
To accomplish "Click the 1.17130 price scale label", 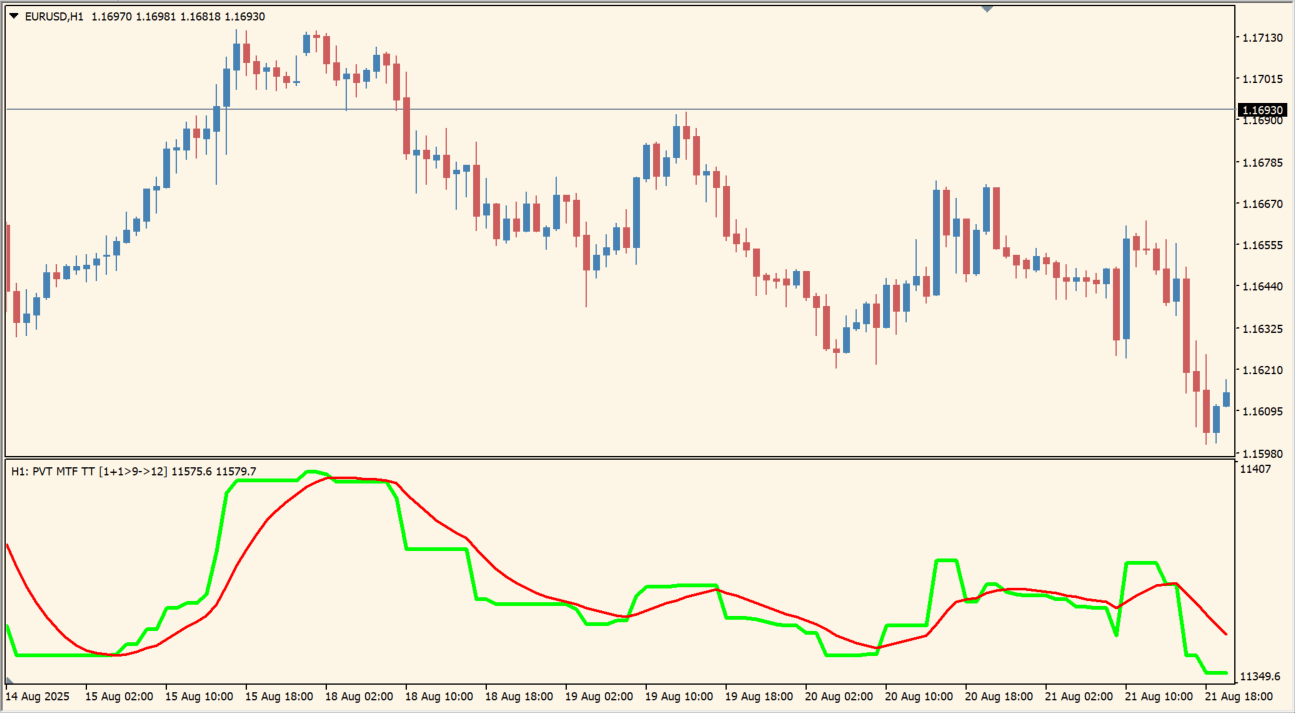I will (x=1261, y=38).
